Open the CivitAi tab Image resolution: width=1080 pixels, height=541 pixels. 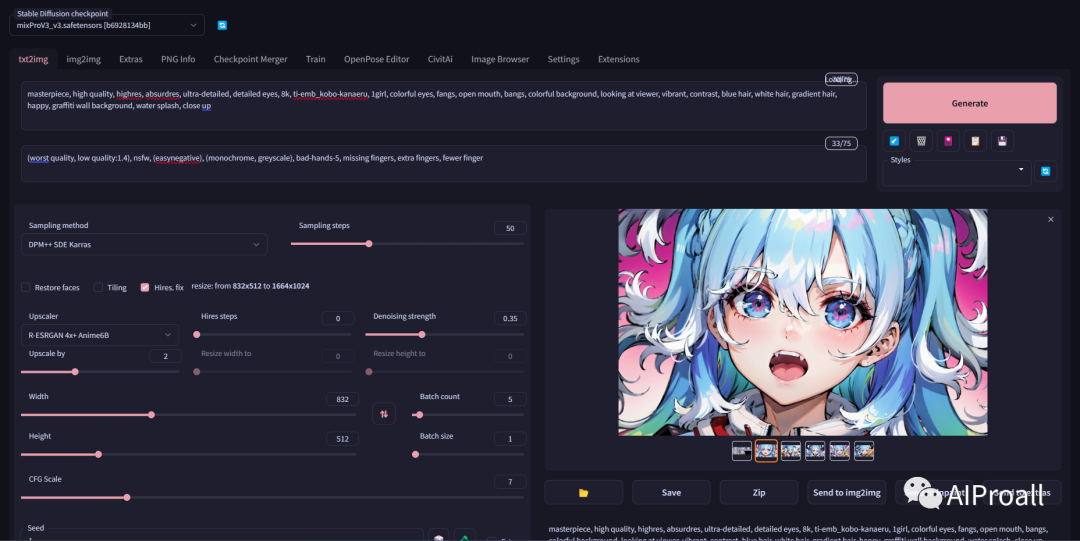440,59
